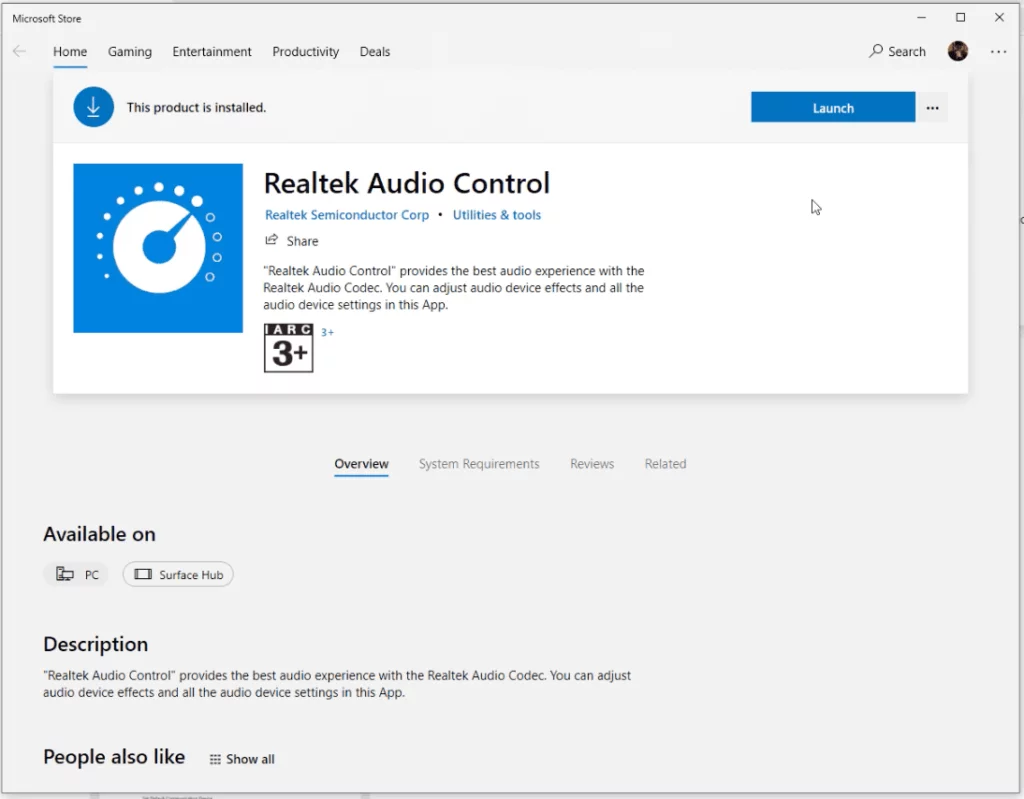
Task: Switch to the Gaming tab
Action: [x=129, y=52]
